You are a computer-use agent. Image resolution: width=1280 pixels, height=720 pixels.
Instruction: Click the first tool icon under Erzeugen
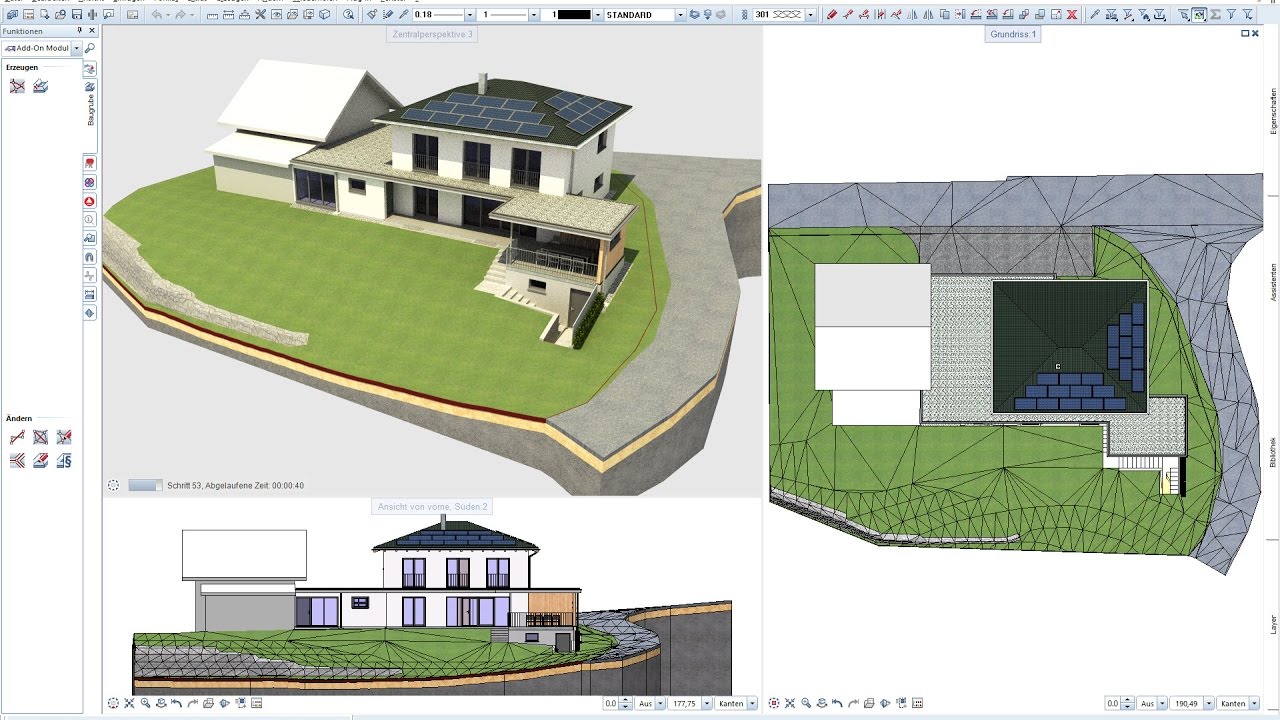pyautogui.click(x=17, y=86)
